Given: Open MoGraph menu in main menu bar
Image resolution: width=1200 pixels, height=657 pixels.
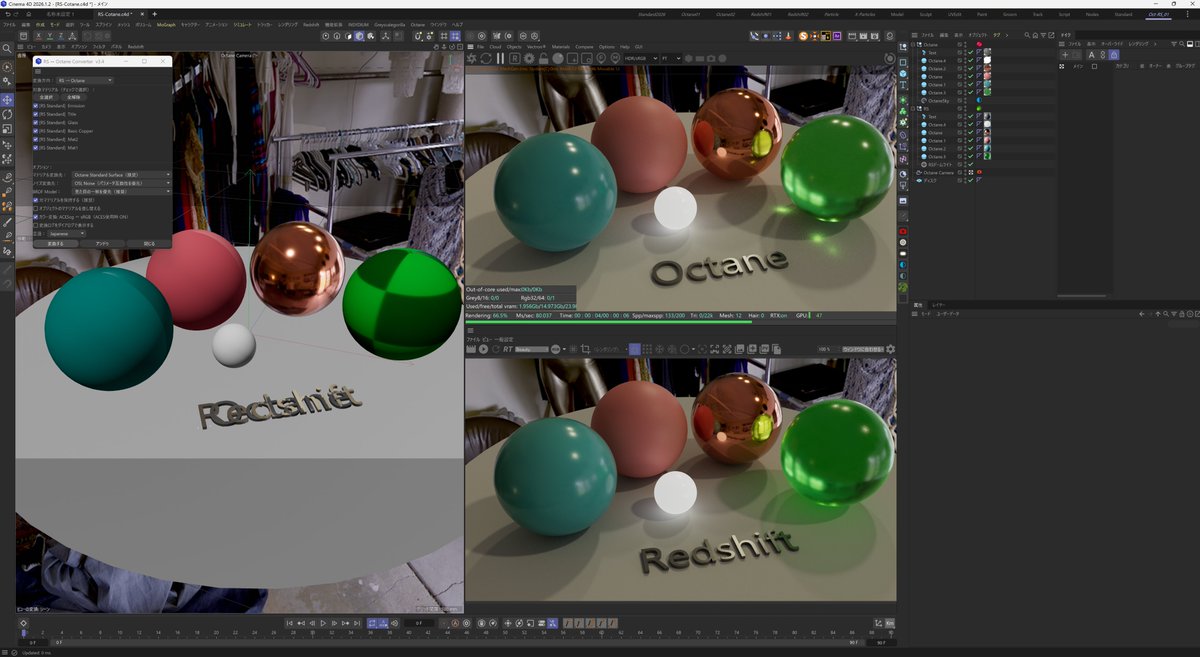Looking at the screenshot, I should (166, 24).
